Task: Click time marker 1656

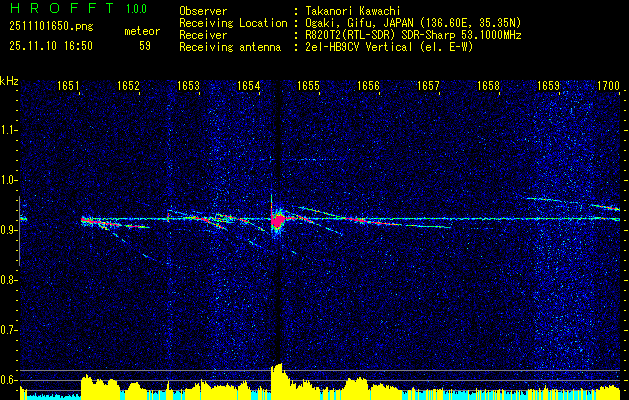Action: point(368,85)
